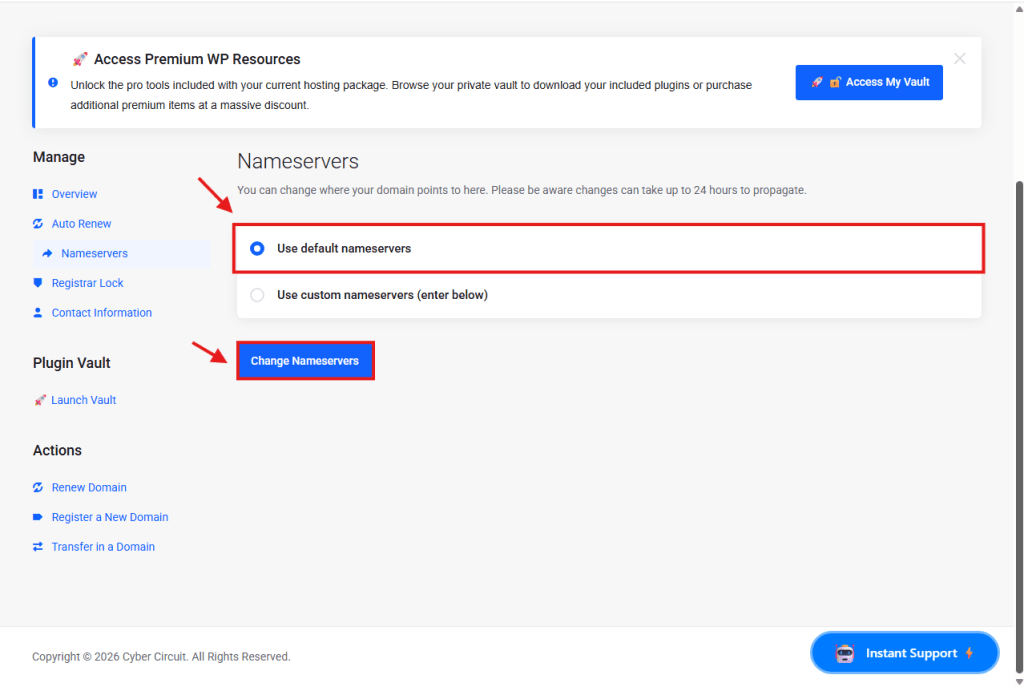1024x687 pixels.
Task: Open the Overview menu item
Action: coord(74,194)
